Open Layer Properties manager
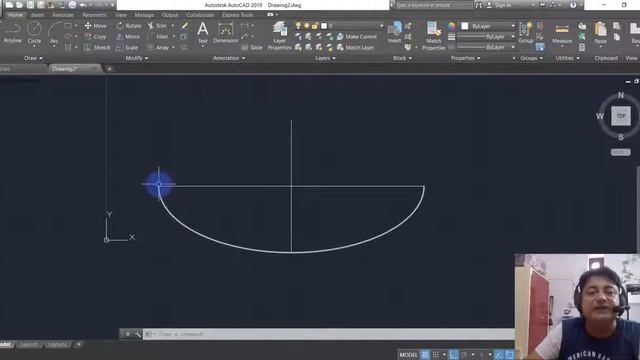Viewport: 640px width, 360px height. click(280, 36)
